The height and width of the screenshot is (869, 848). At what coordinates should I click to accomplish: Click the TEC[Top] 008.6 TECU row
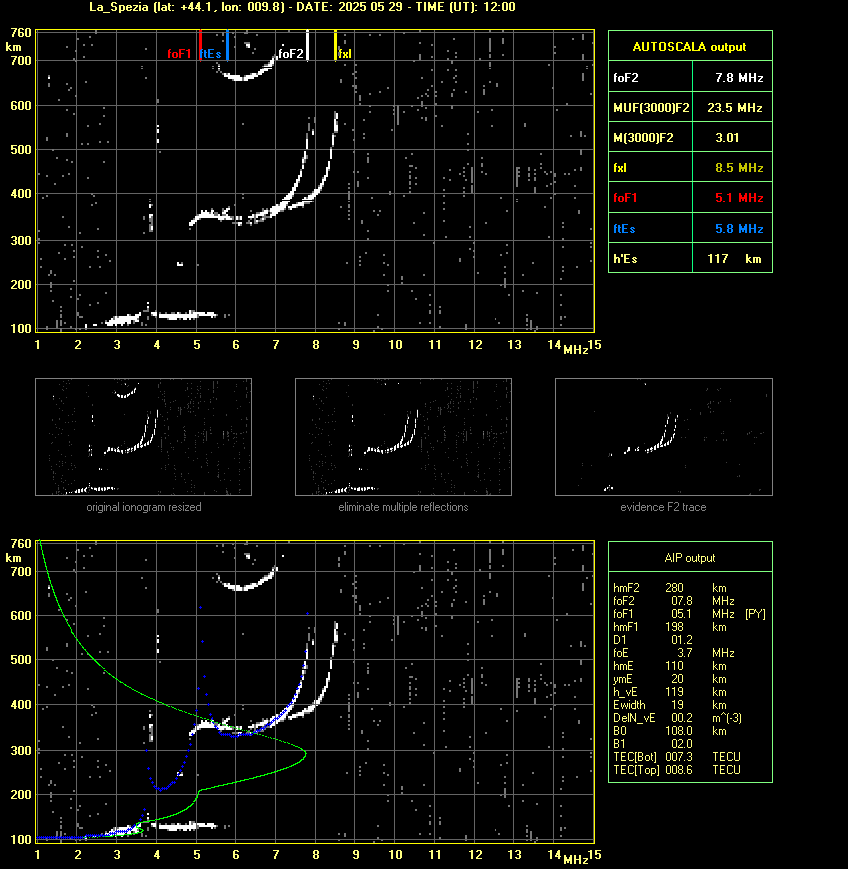click(x=677, y=770)
